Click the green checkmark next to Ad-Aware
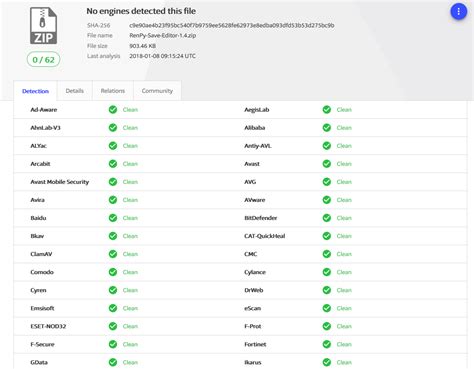Image resolution: width=474 pixels, height=369 pixels. (x=113, y=110)
